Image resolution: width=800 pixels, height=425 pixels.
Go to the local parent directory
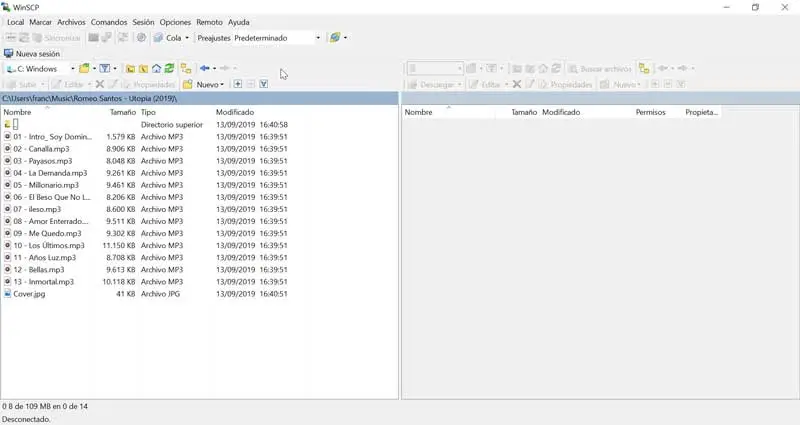(131, 68)
